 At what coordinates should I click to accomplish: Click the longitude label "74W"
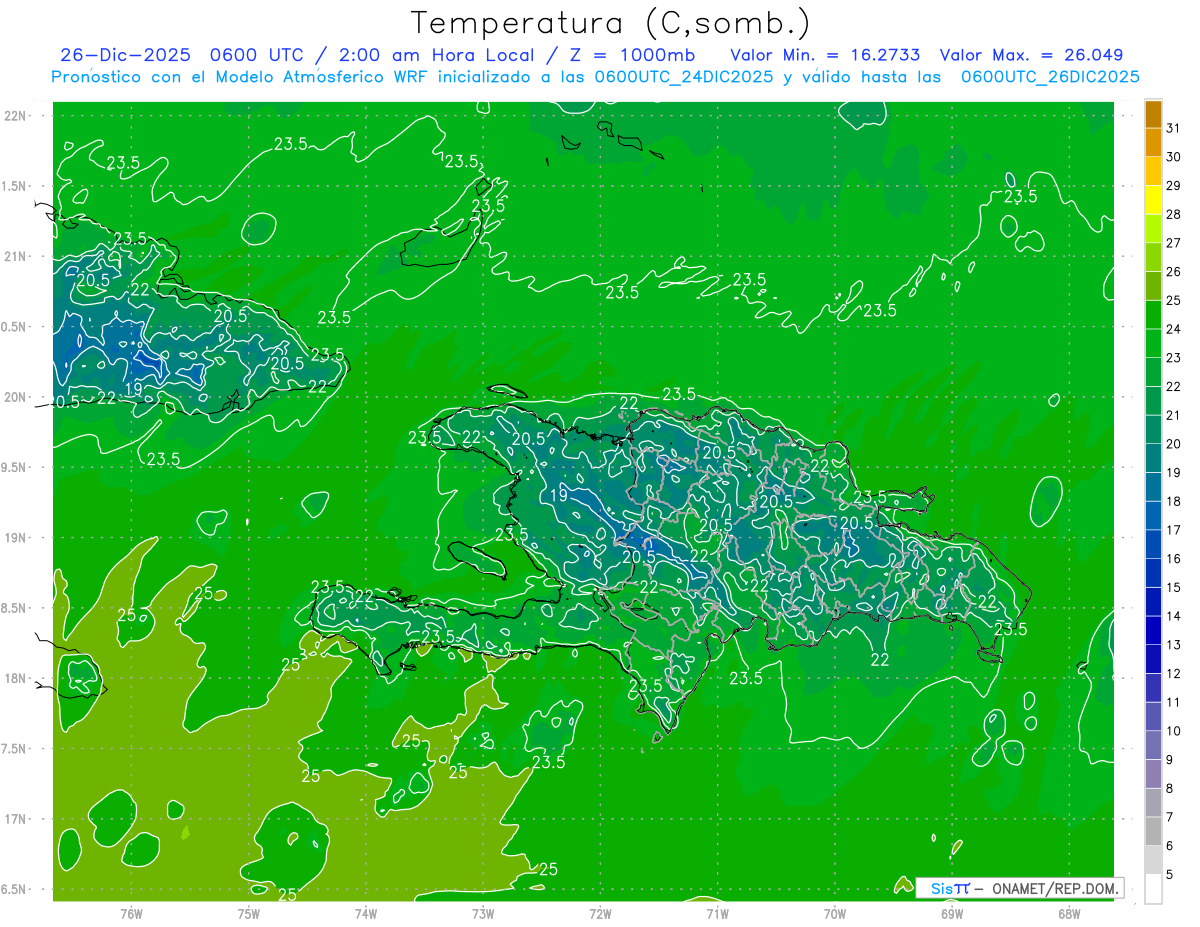click(x=365, y=914)
